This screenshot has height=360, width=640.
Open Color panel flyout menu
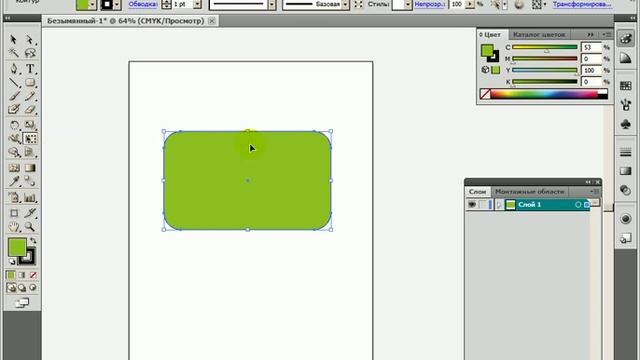coord(607,35)
